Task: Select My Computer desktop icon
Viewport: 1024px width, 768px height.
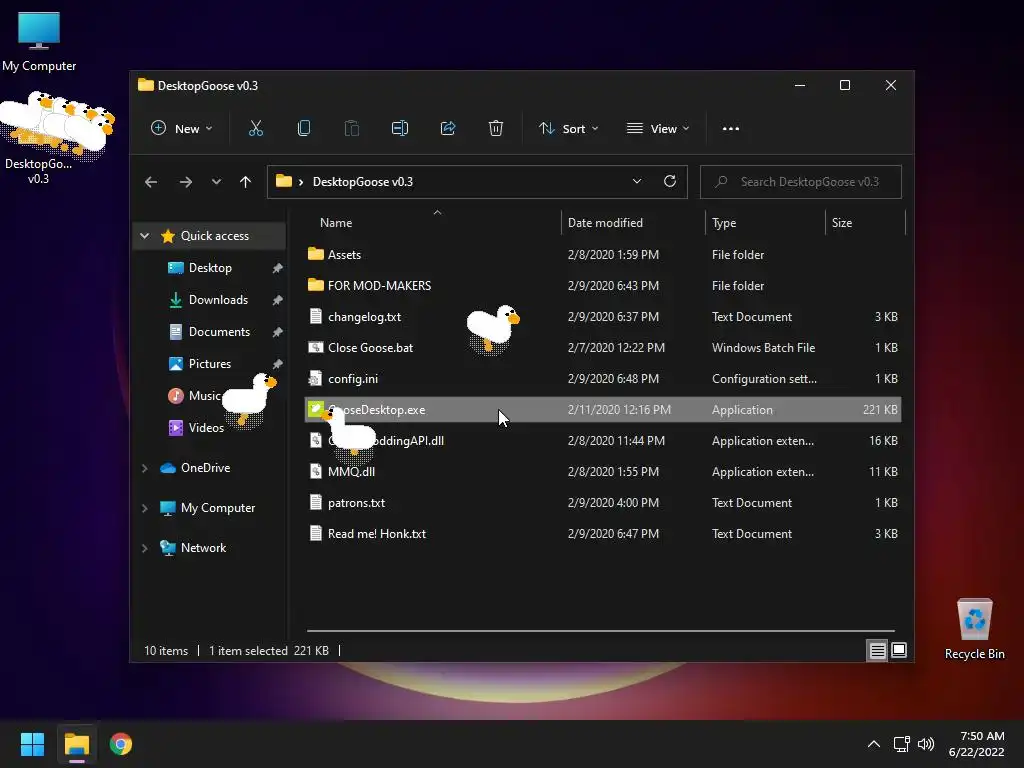Action: 39,41
